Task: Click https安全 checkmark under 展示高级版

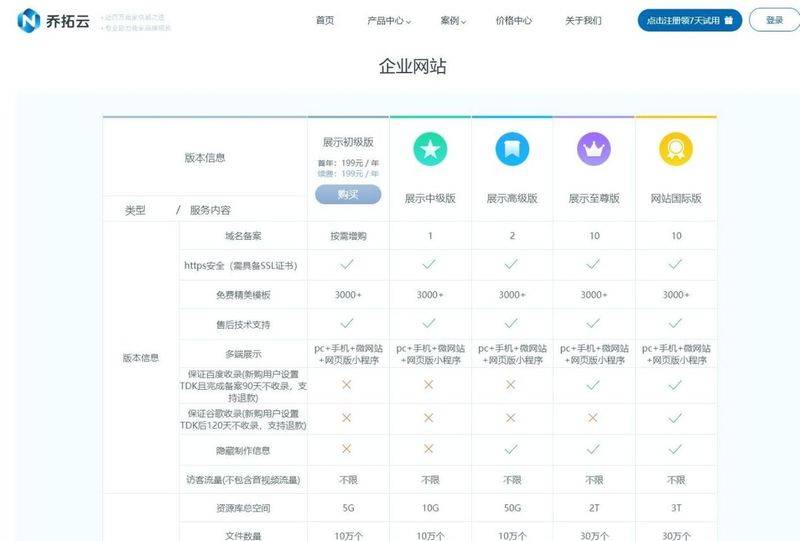Action: (511, 264)
